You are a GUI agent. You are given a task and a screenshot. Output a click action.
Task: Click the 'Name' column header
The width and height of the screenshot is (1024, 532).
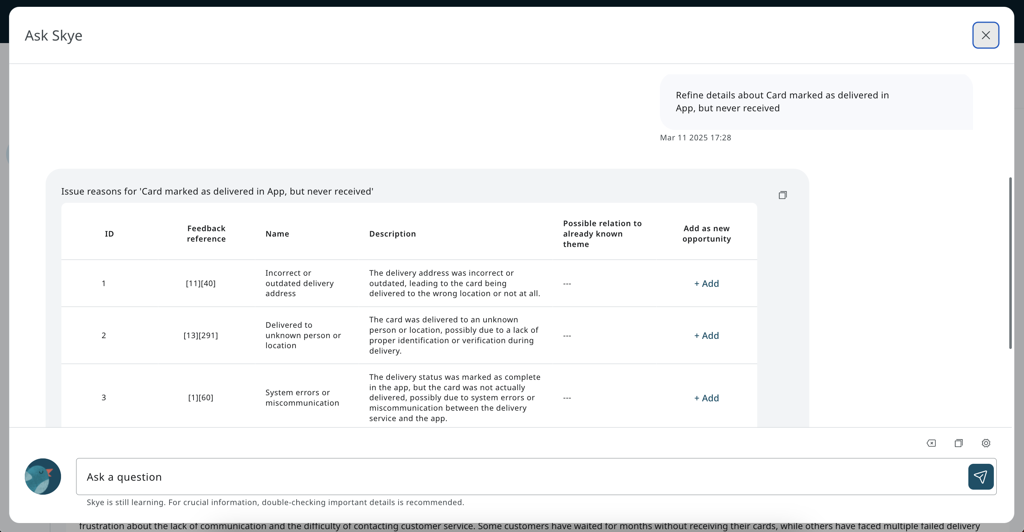[x=277, y=234]
